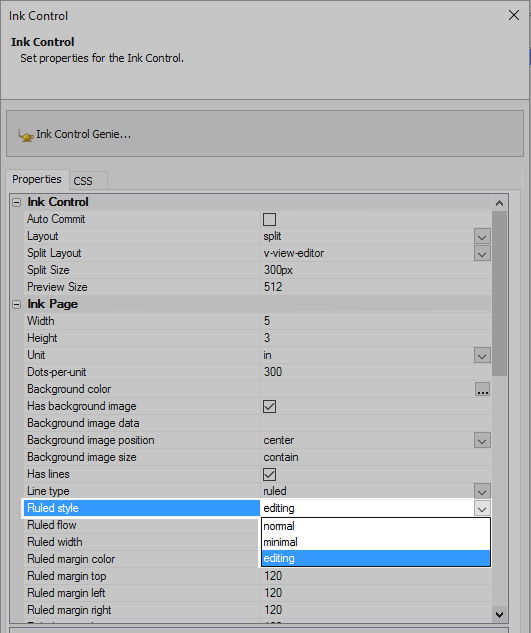This screenshot has width=531, height=633.
Task: Switch to the CSS tab
Action: click(x=88, y=180)
